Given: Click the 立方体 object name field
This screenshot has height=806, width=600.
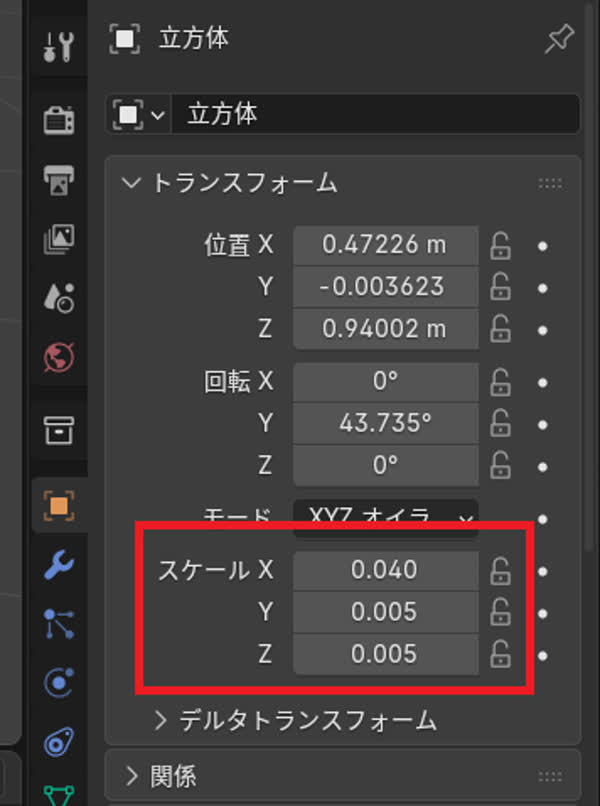Looking at the screenshot, I should [375, 114].
